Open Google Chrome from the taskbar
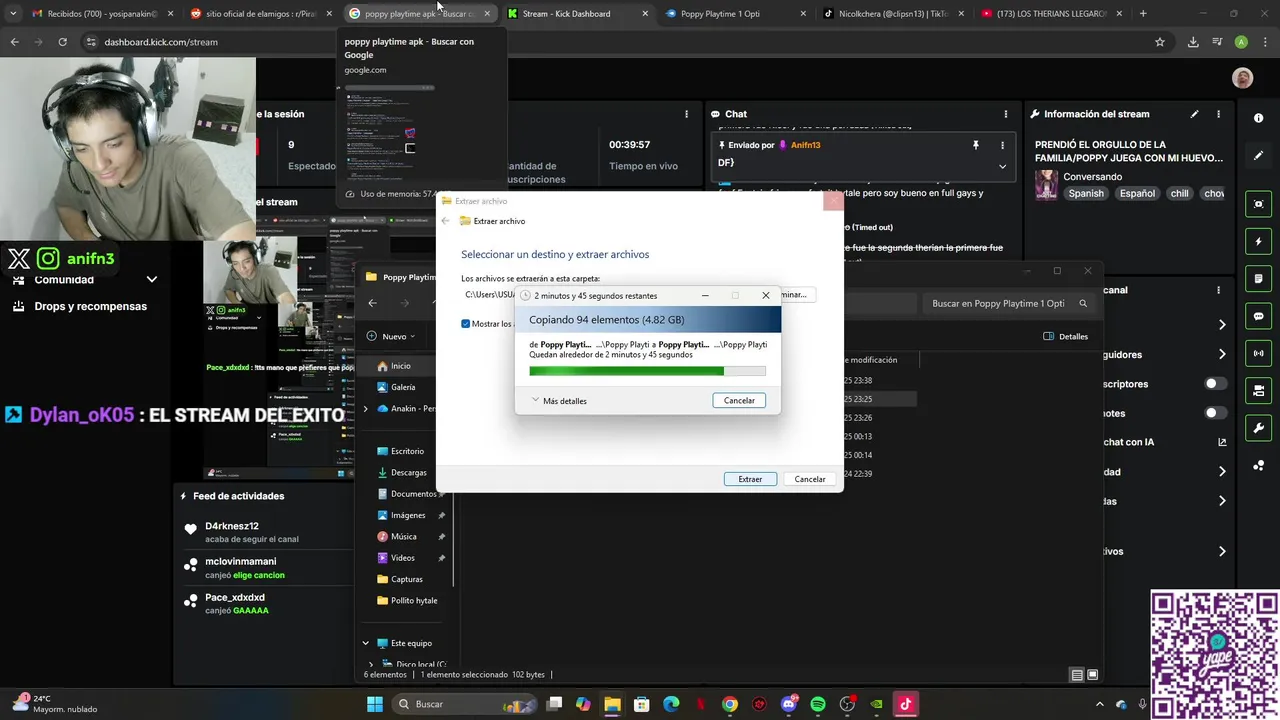The image size is (1280, 720). coord(730,704)
